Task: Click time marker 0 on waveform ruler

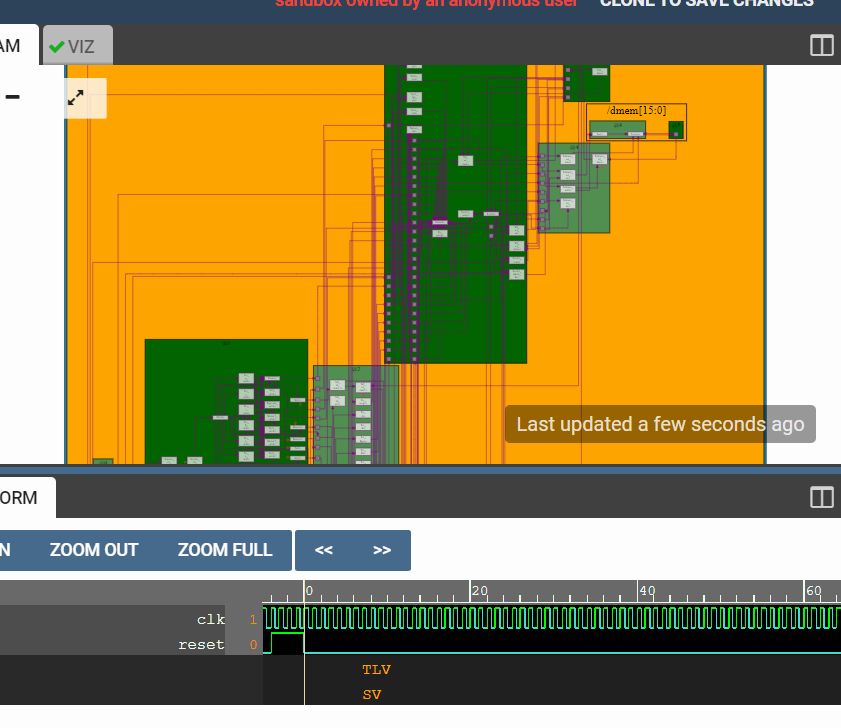Action: [309, 591]
